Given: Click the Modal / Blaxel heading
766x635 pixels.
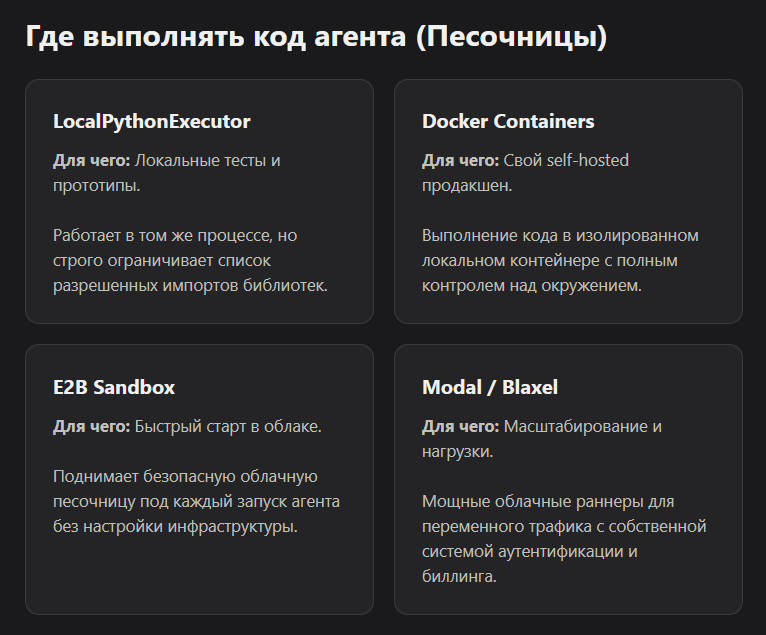Looking at the screenshot, I should point(489,387).
